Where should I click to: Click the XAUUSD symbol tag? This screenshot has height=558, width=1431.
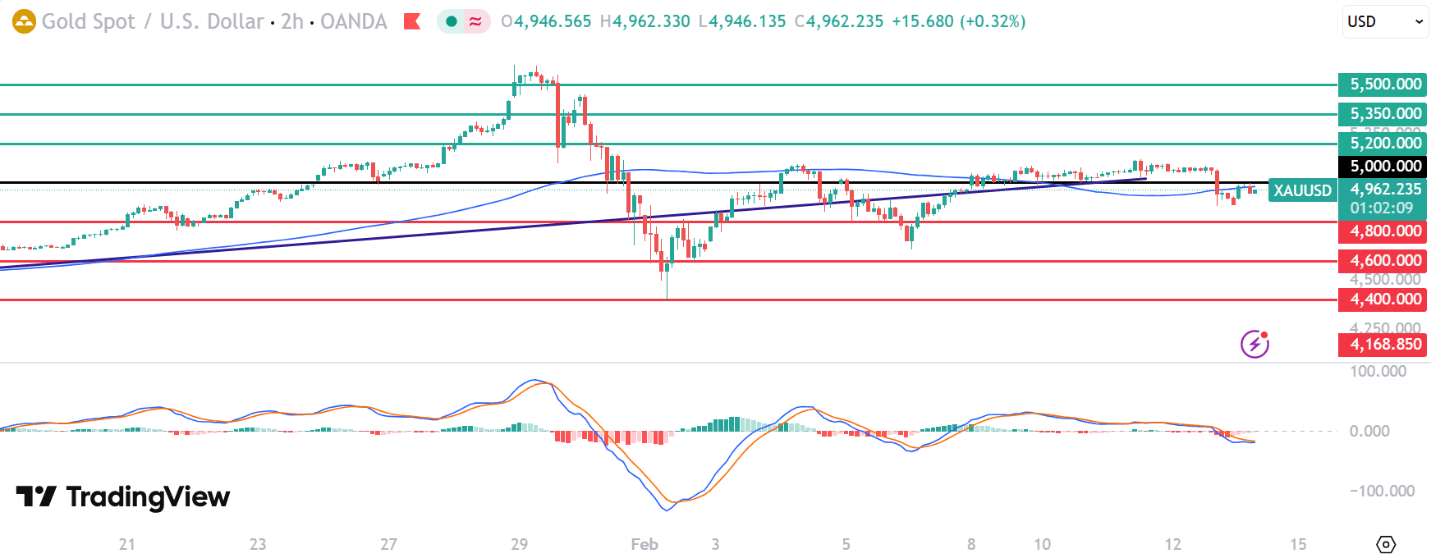(1303, 190)
